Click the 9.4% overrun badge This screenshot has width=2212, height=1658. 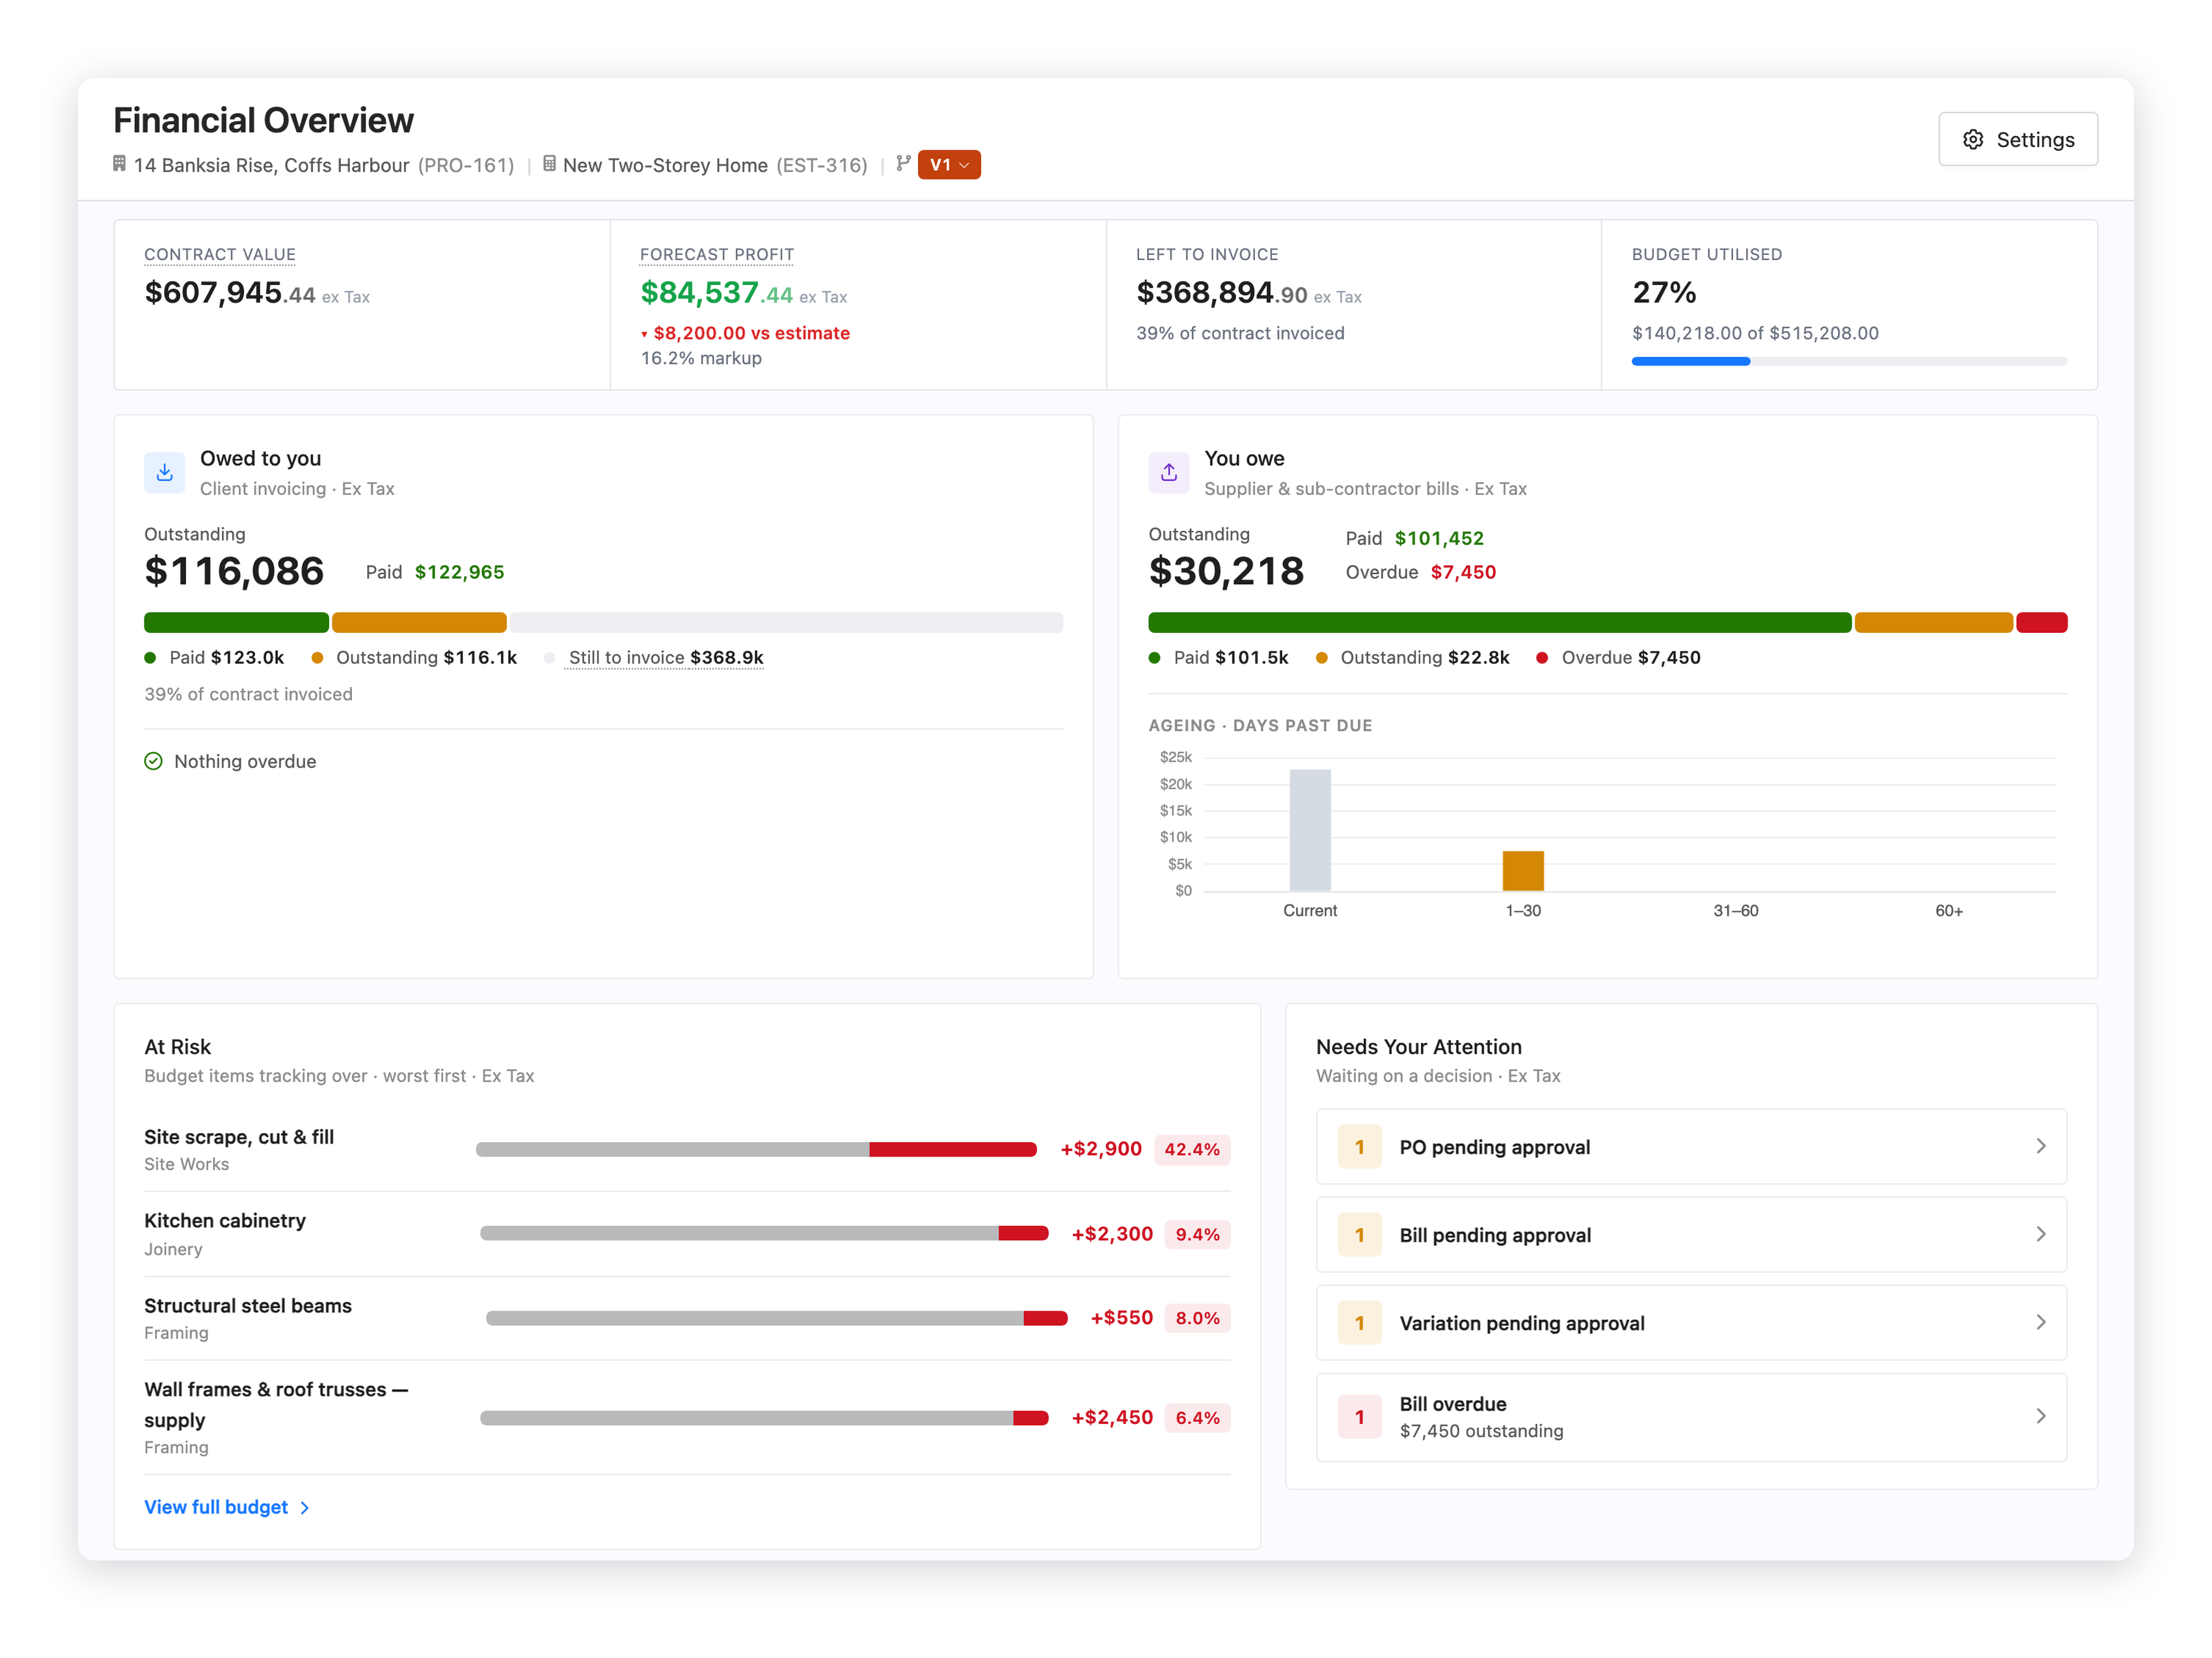coord(1197,1234)
